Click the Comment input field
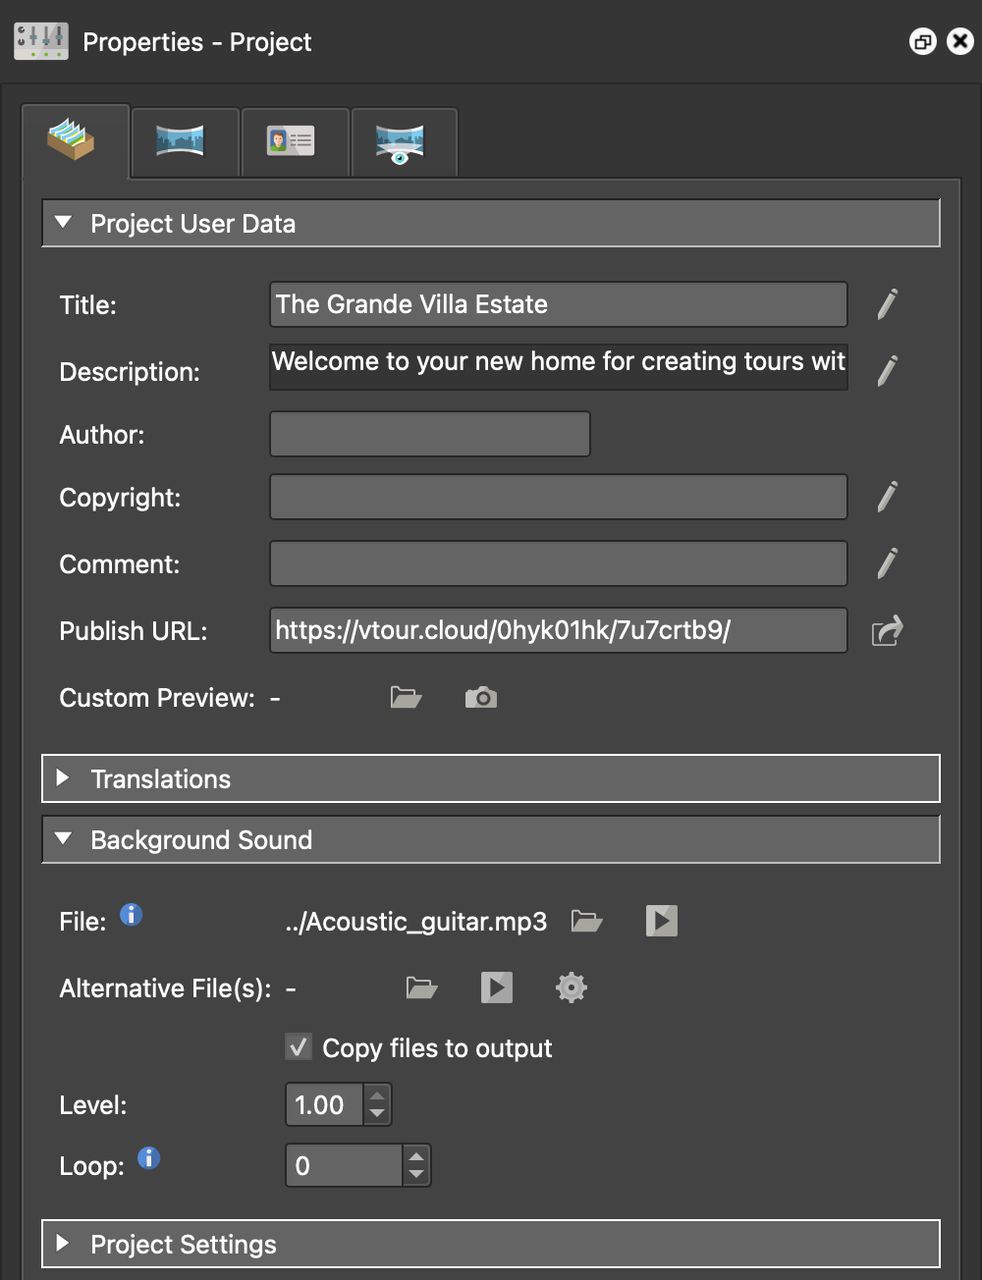The image size is (982, 1280). (x=558, y=563)
